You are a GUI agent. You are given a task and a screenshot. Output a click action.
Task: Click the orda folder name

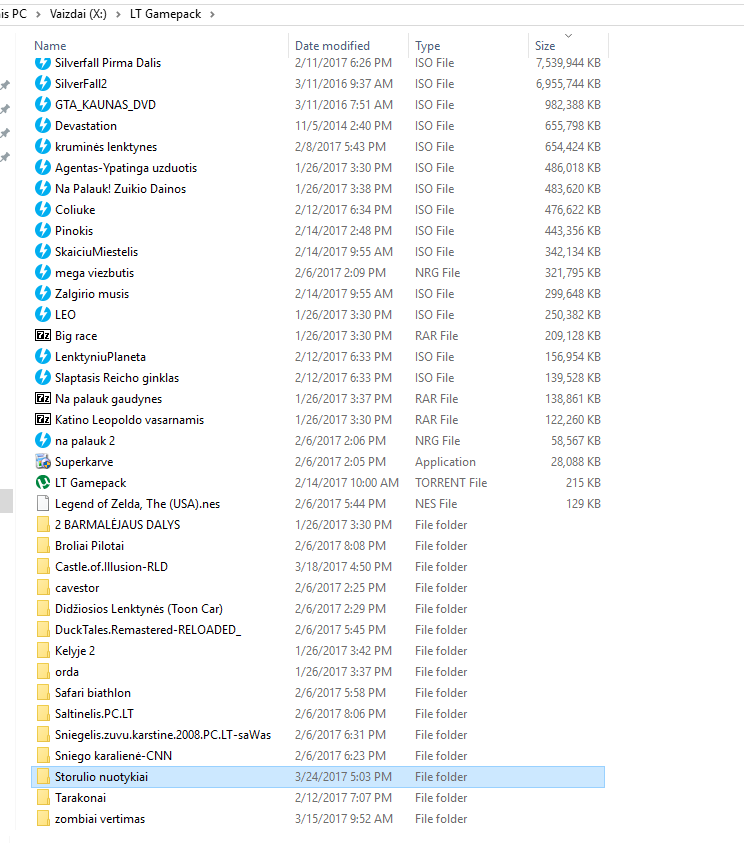tap(67, 671)
